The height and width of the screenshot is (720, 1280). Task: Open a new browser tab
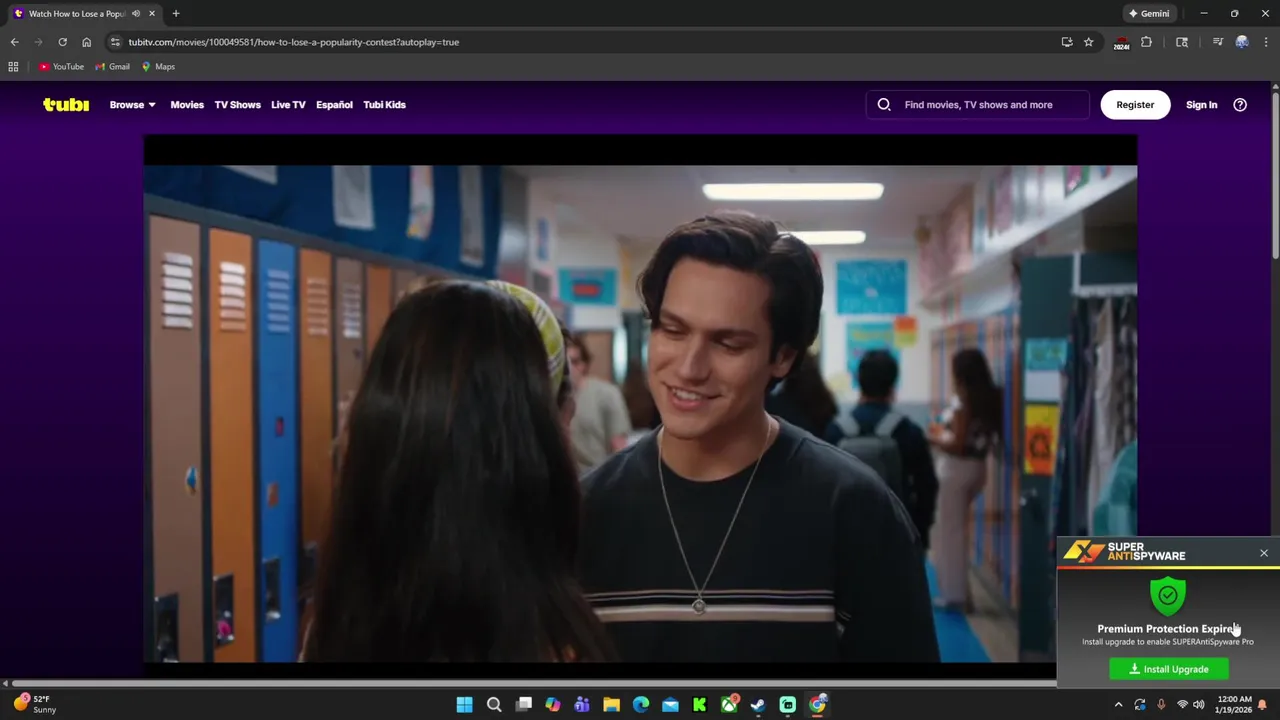click(x=176, y=14)
